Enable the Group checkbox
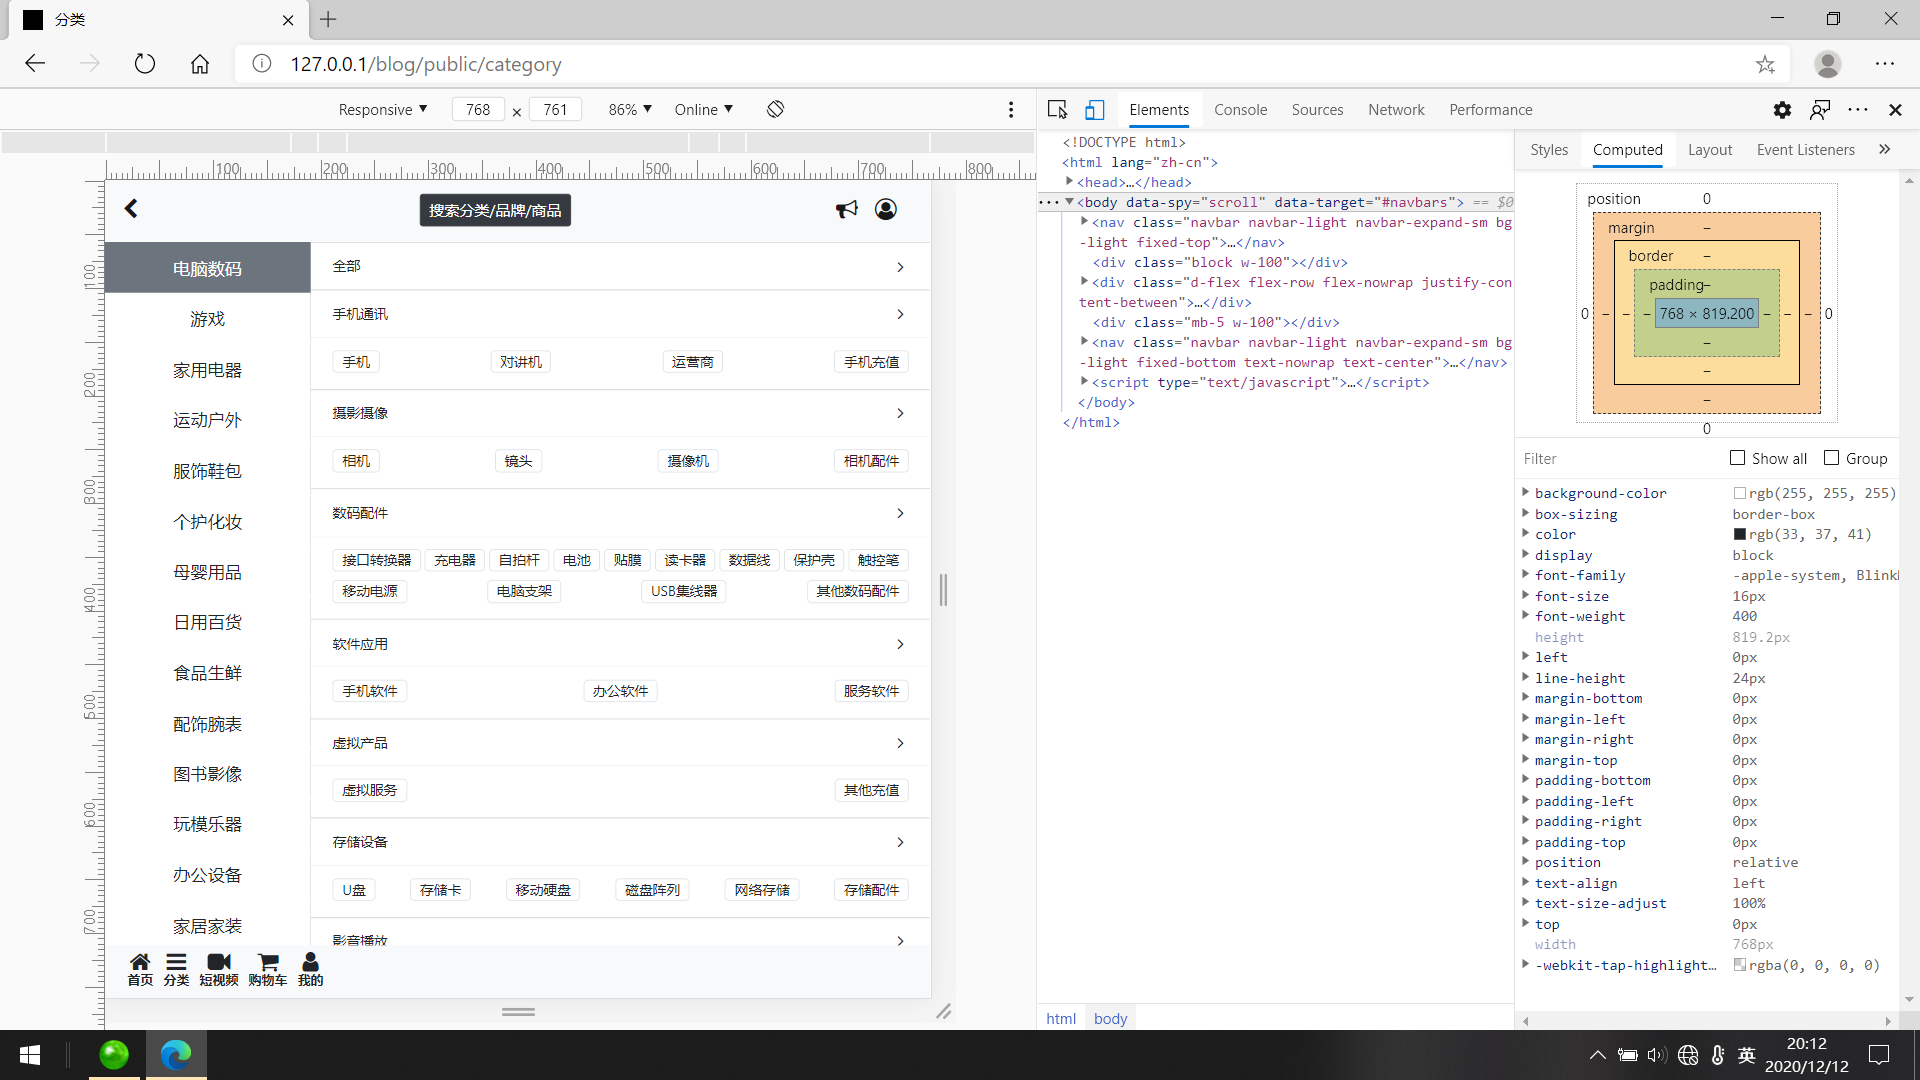 point(1831,458)
